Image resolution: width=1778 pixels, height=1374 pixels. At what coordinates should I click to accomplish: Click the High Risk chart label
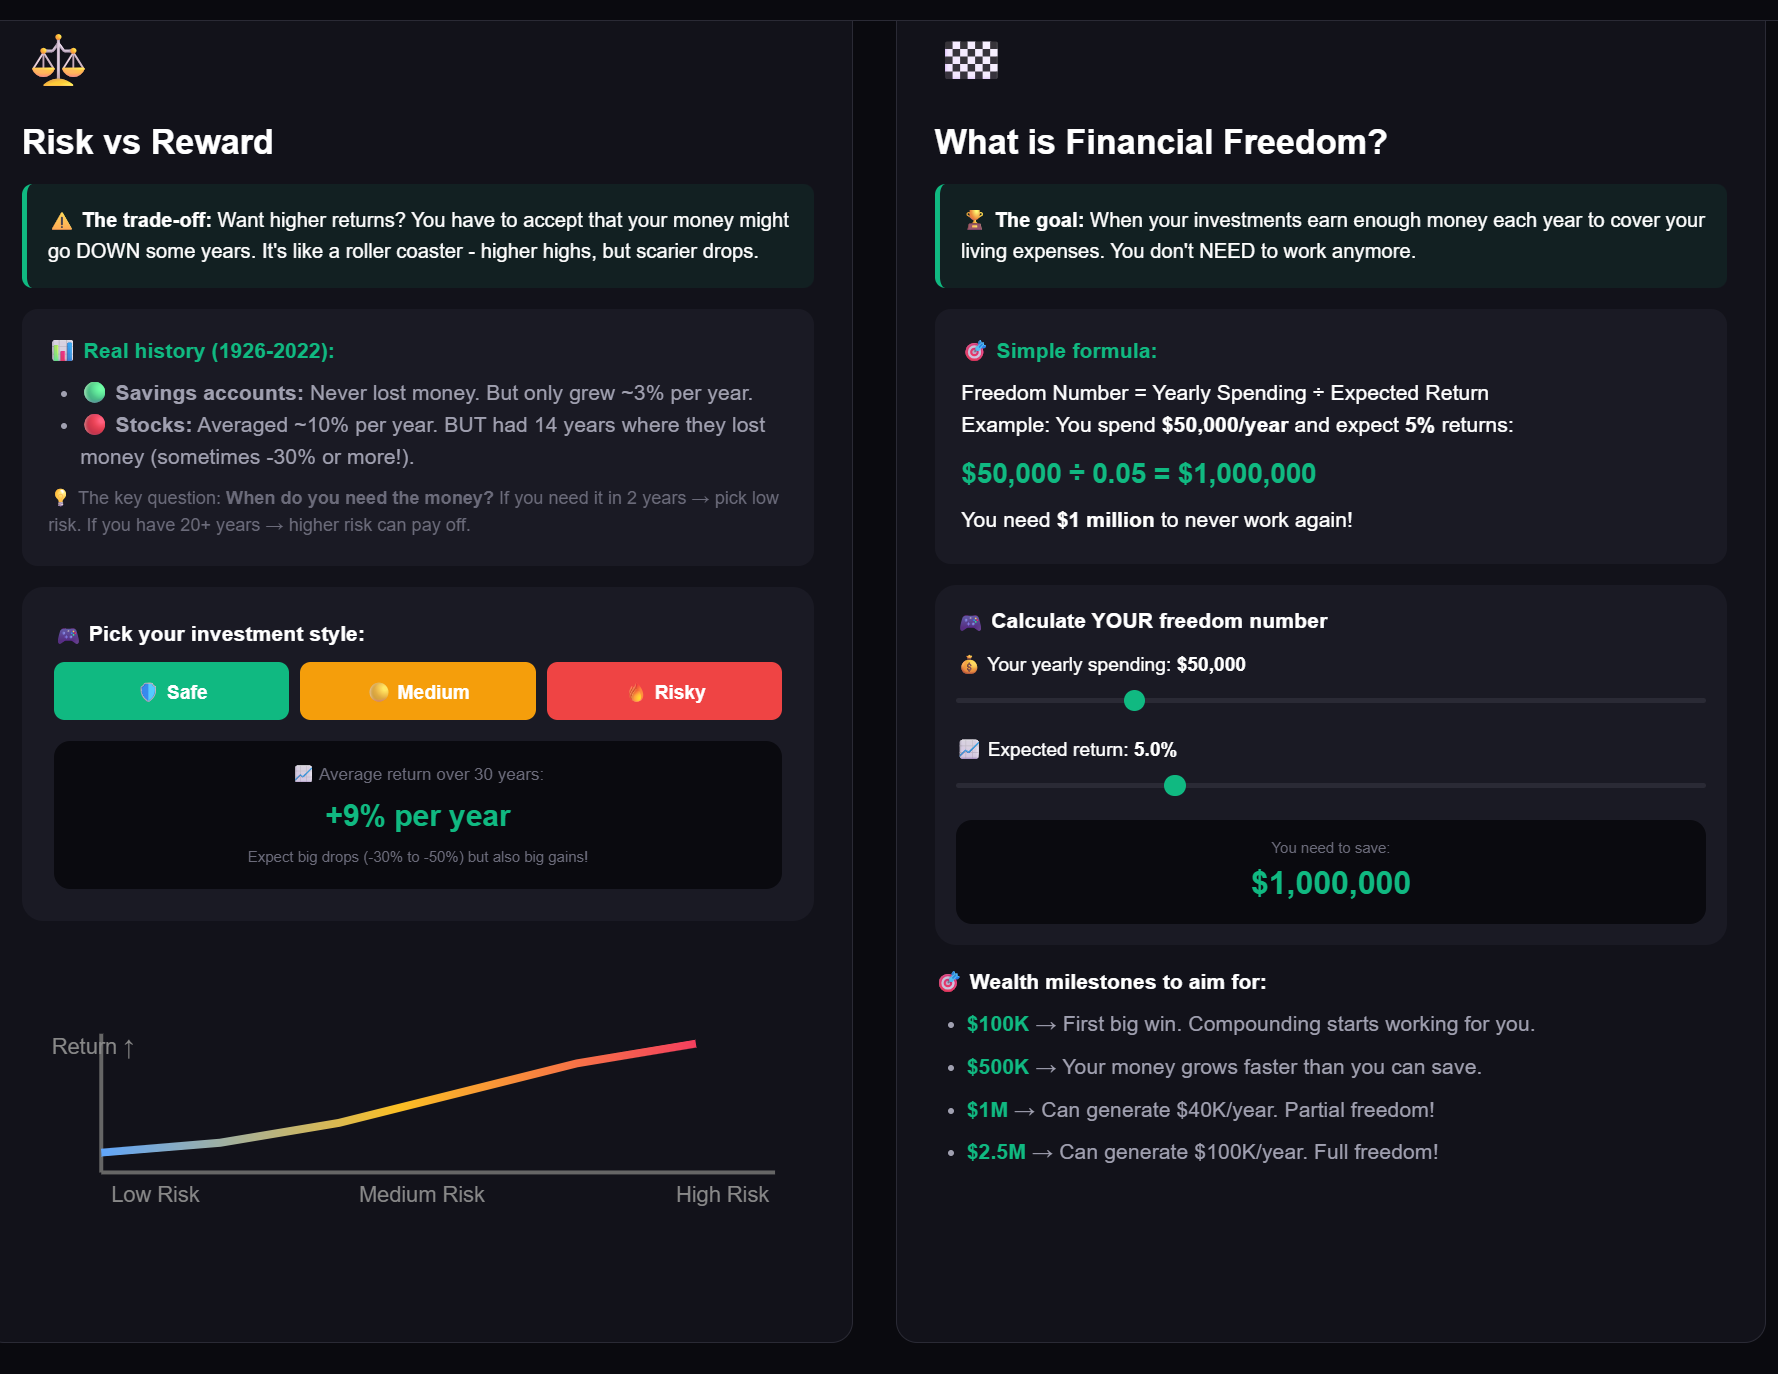722,1194
